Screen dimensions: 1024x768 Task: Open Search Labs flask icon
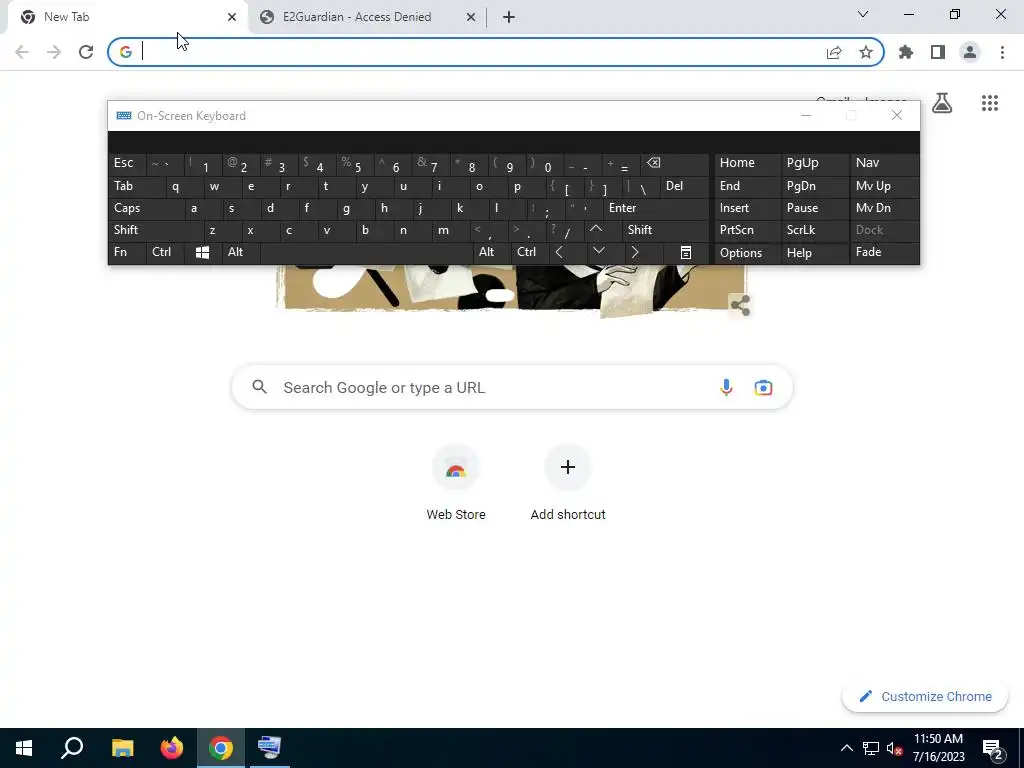click(942, 103)
